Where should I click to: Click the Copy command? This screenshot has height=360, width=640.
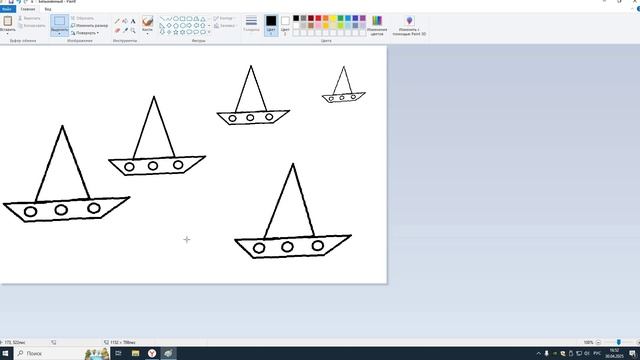32,26
